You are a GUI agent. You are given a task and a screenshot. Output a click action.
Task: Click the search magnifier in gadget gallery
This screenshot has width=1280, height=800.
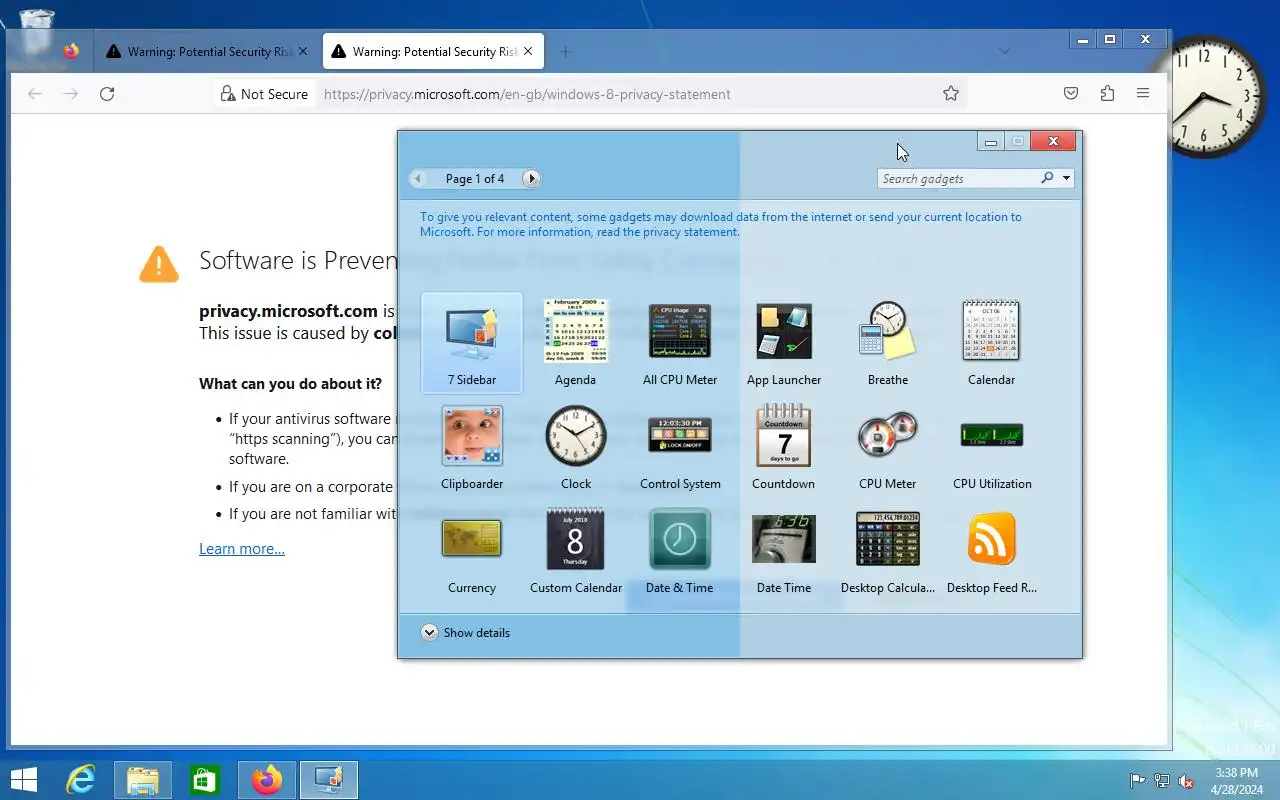pos(1047,178)
